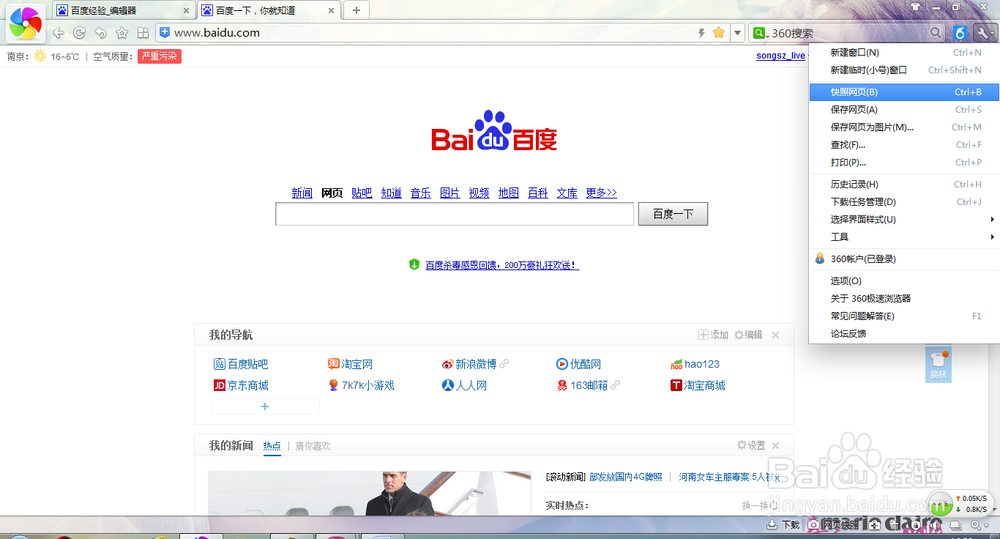This screenshot has height=539, width=1000.
Task: Open the 贴吧 link
Action: pos(362,193)
